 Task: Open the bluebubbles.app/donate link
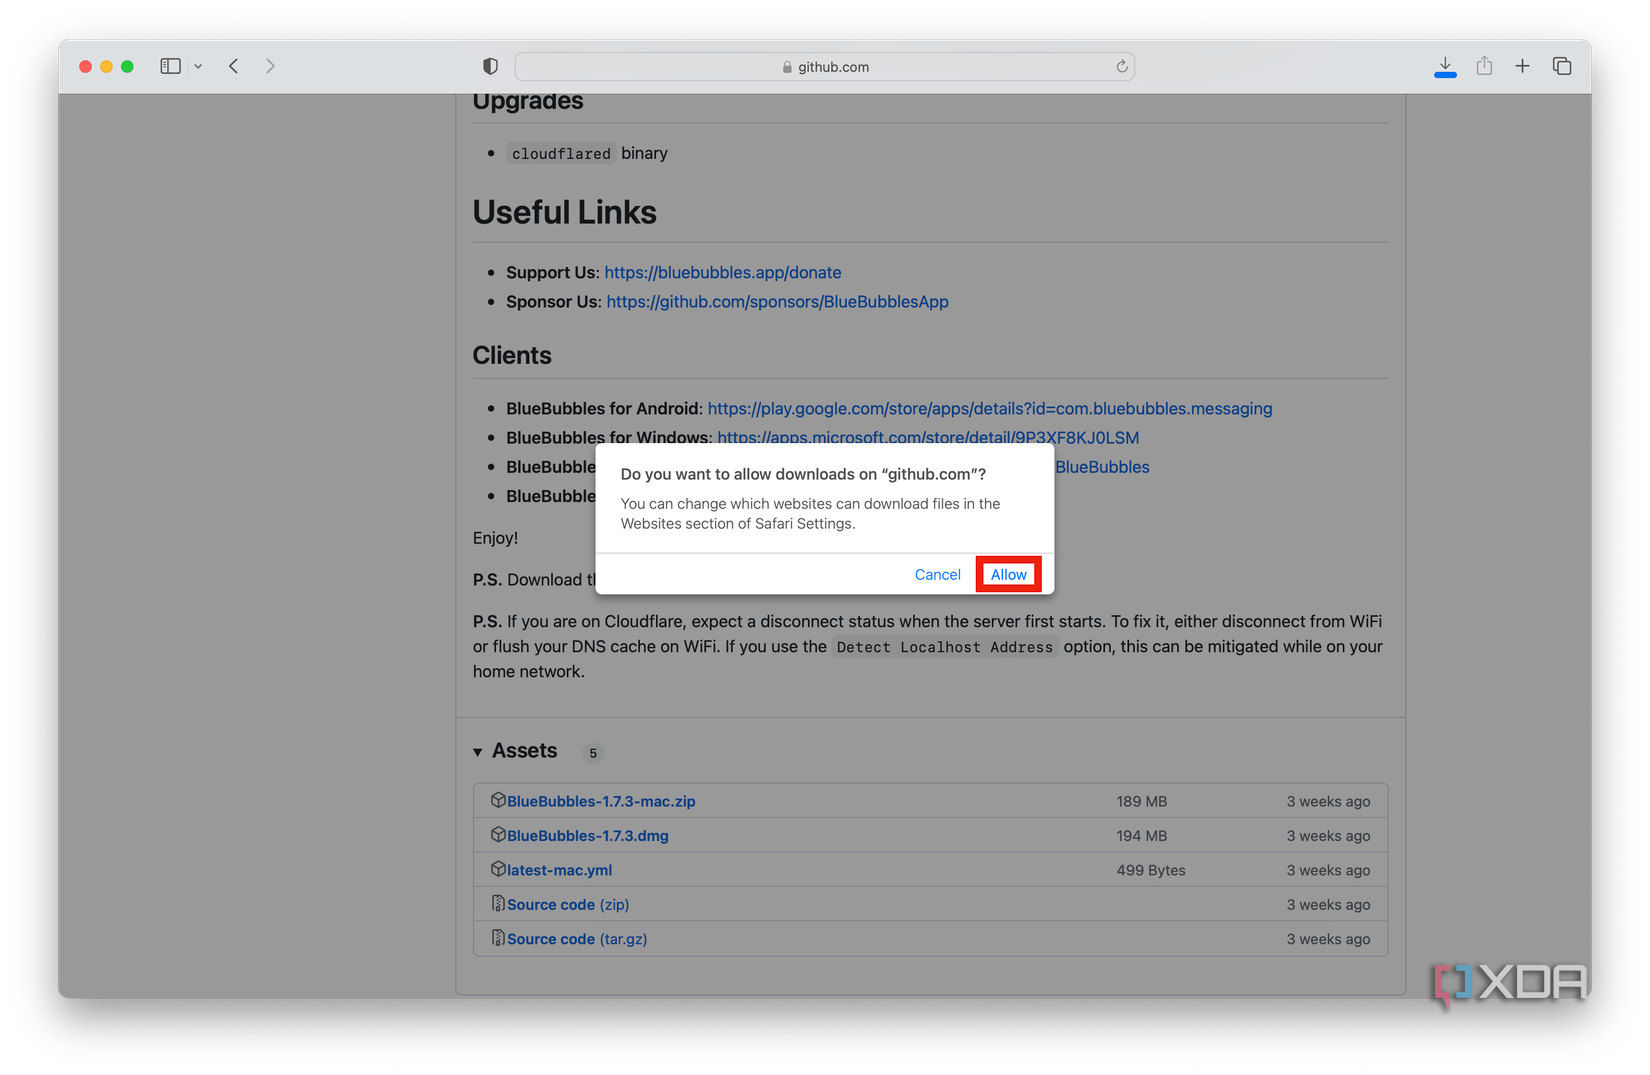coord(723,272)
